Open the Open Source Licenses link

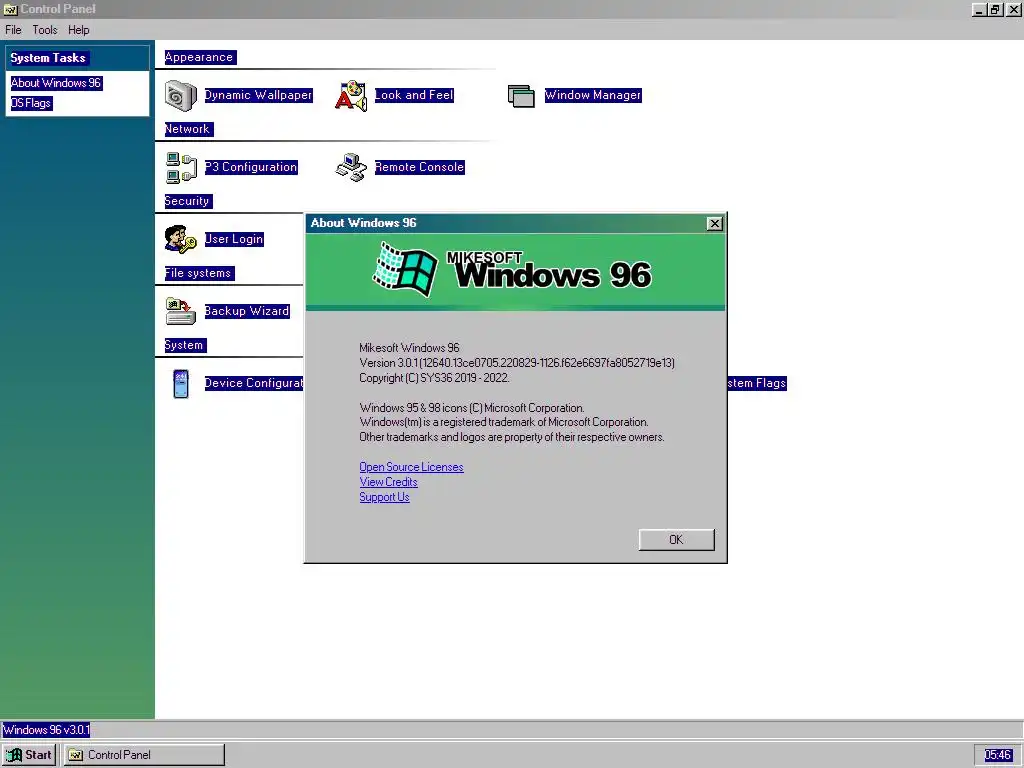click(411, 467)
